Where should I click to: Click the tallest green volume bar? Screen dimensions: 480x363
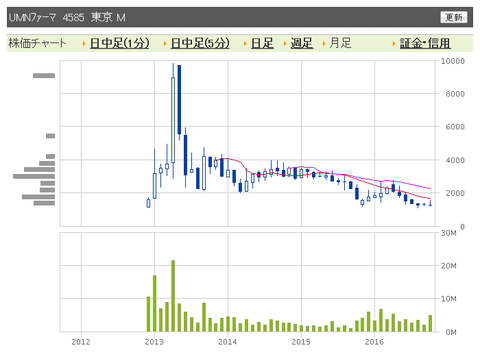pyautogui.click(x=173, y=296)
